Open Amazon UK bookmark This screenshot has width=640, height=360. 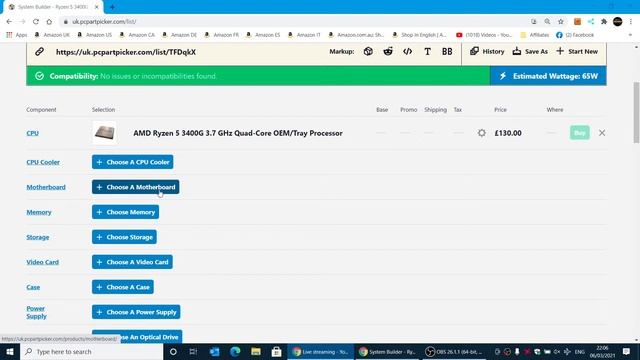[52, 35]
